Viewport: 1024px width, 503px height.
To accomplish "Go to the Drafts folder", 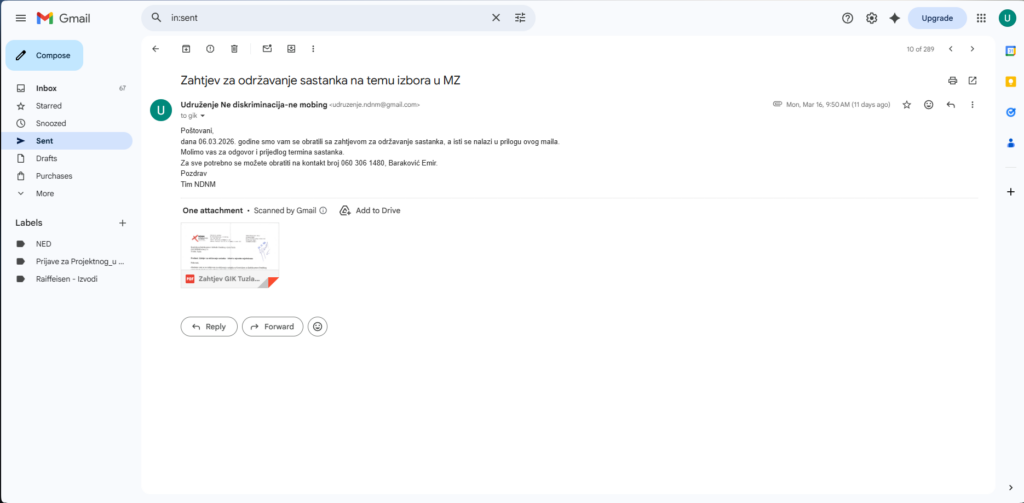I will point(47,158).
